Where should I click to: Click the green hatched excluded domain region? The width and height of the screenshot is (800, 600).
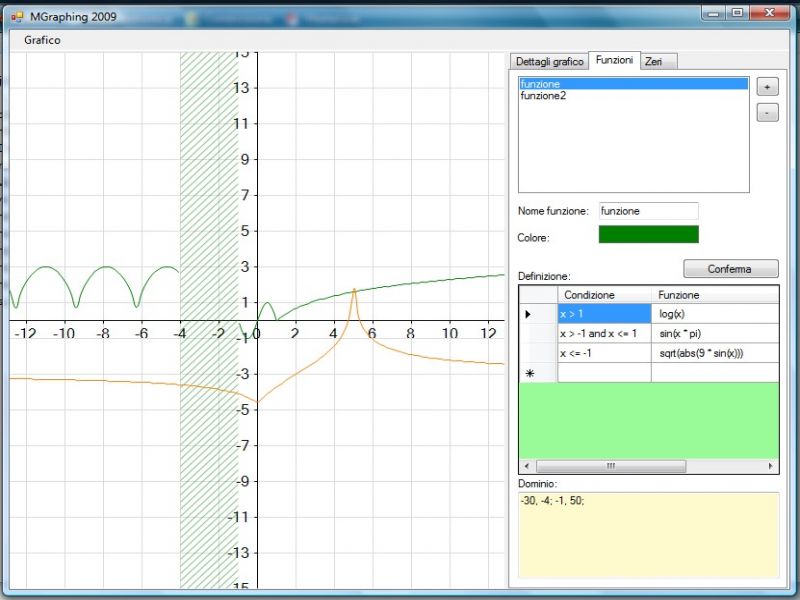click(209, 320)
